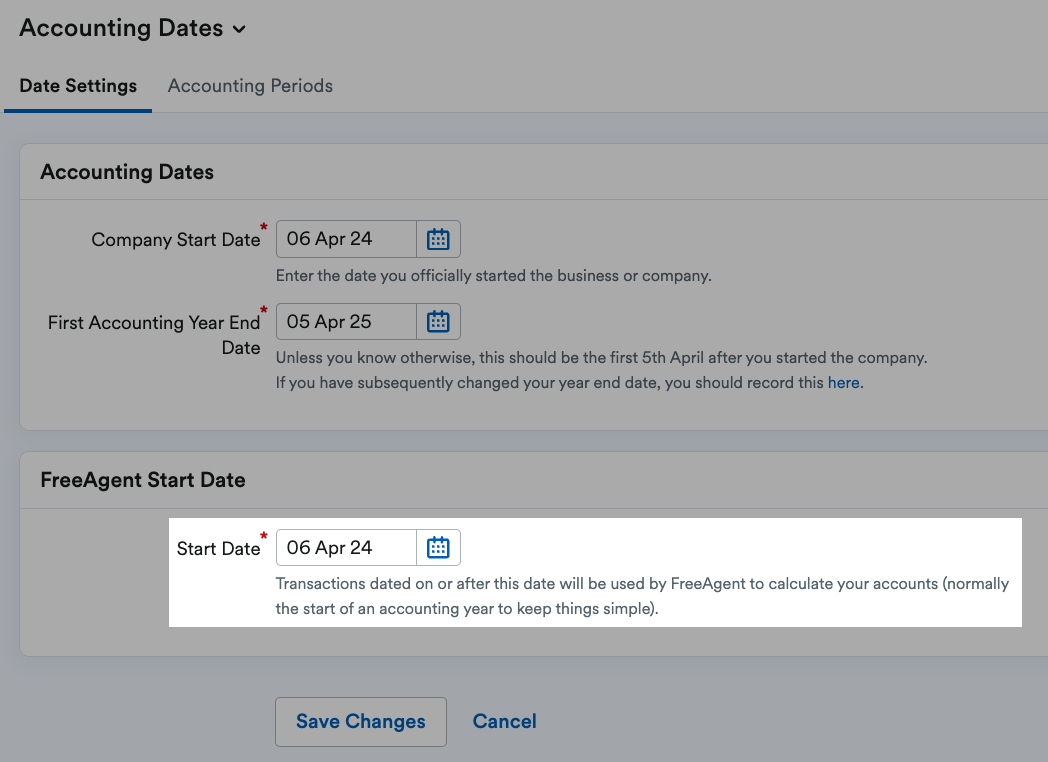This screenshot has width=1048, height=762.
Task: Open calendar picker for FreeAgent Start Date
Action: (x=438, y=547)
